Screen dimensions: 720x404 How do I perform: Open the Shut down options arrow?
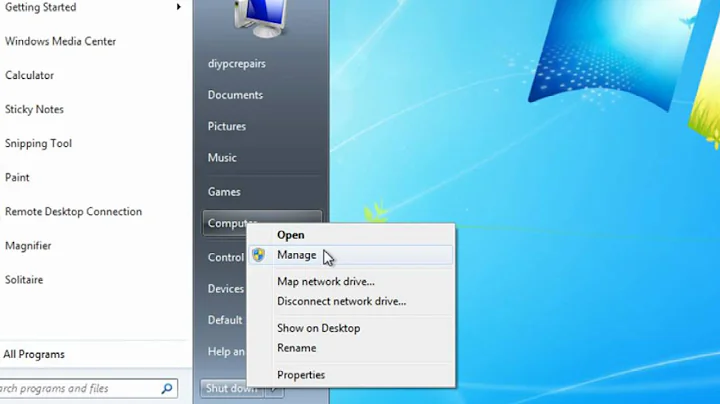pos(275,389)
